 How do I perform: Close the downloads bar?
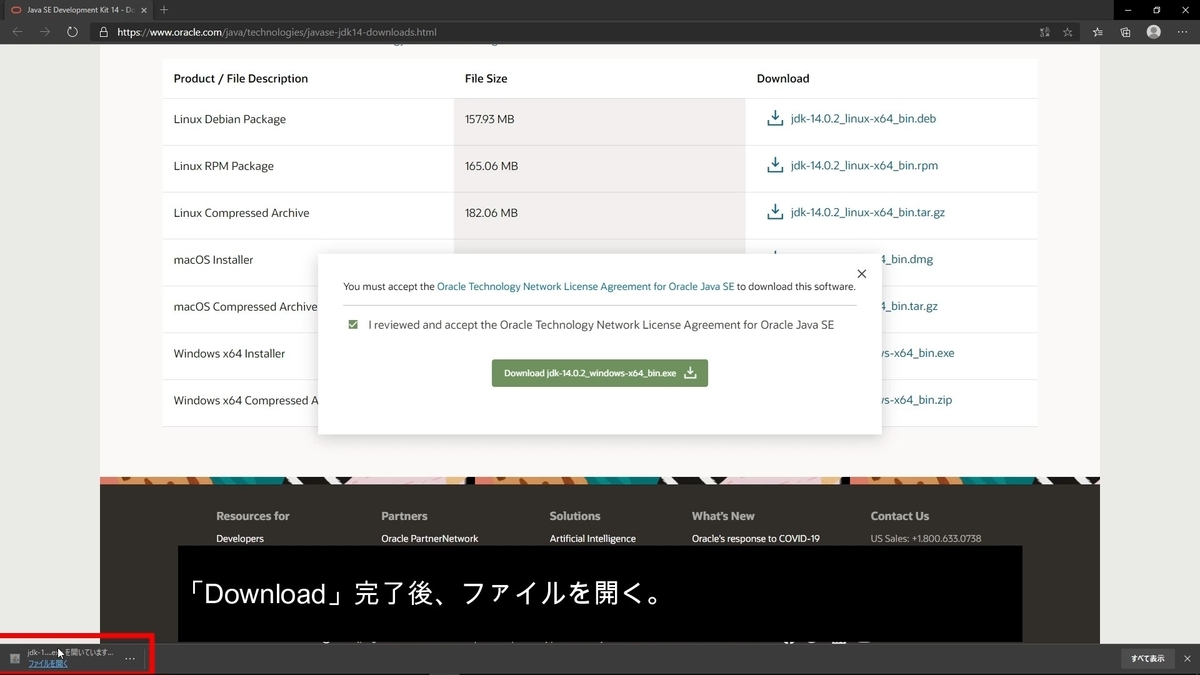[1187, 658]
